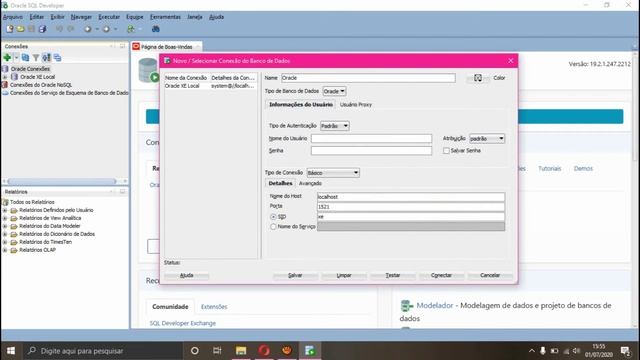The width and height of the screenshot is (640, 360).
Task: Open File Explorer from the taskbar
Action: click(x=241, y=351)
